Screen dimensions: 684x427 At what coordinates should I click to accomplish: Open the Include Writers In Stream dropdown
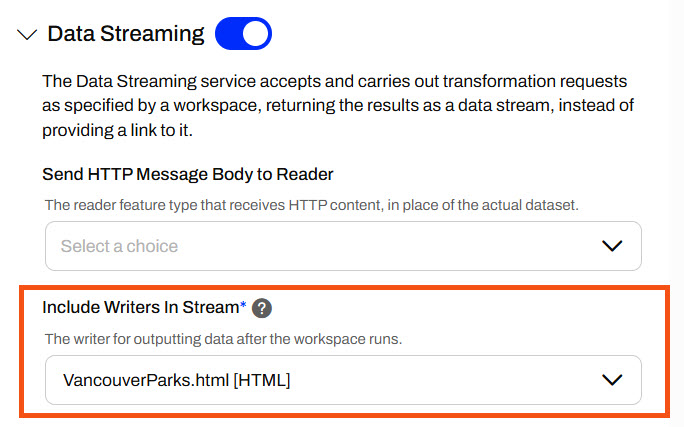pos(343,380)
